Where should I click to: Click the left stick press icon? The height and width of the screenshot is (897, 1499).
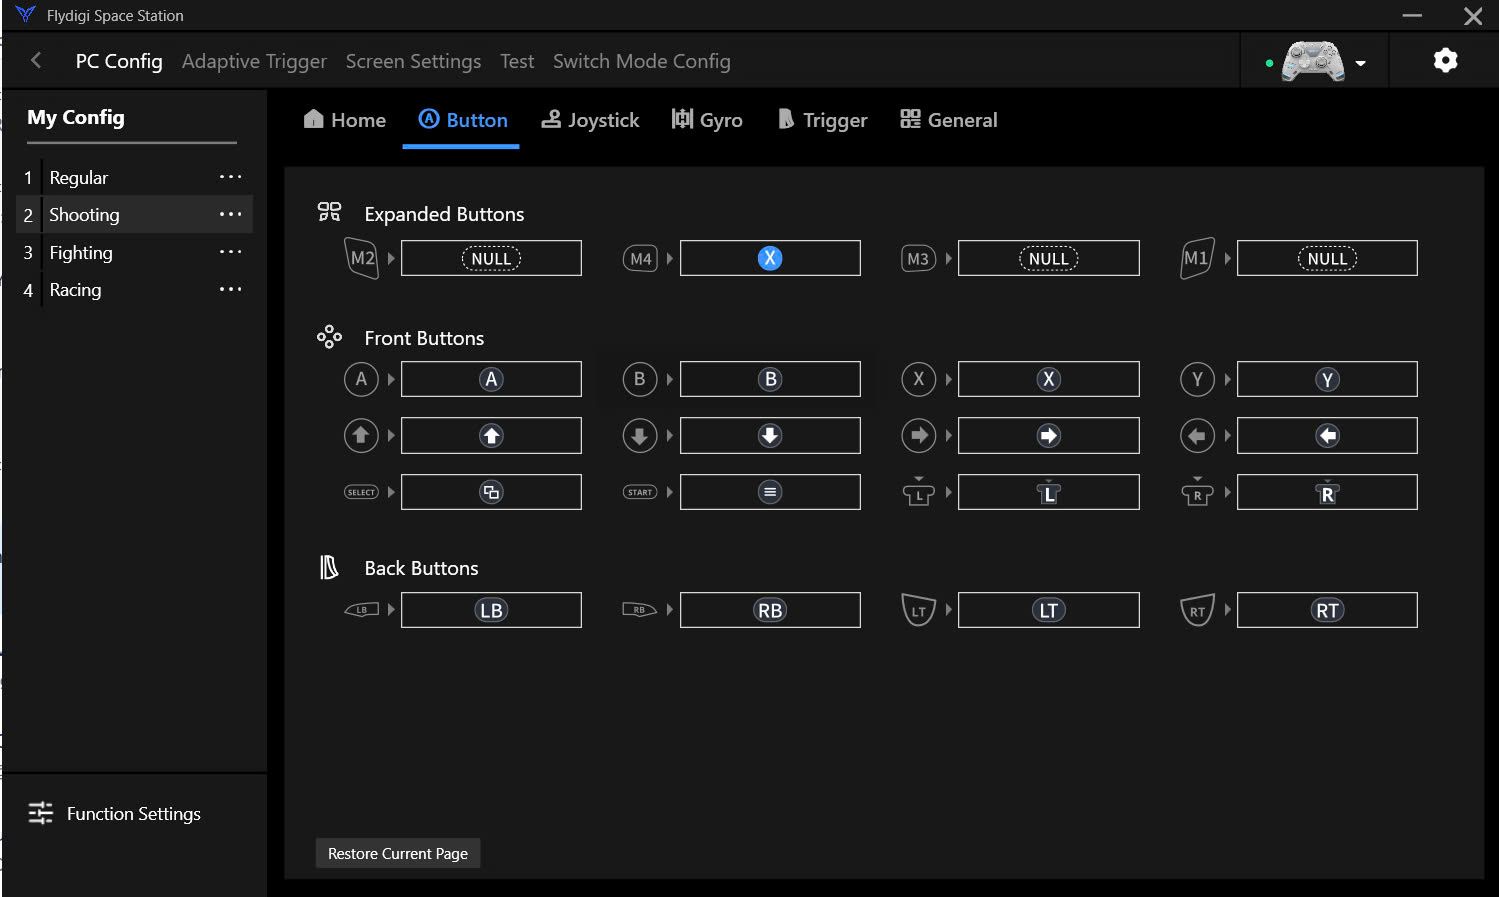[x=918, y=492]
